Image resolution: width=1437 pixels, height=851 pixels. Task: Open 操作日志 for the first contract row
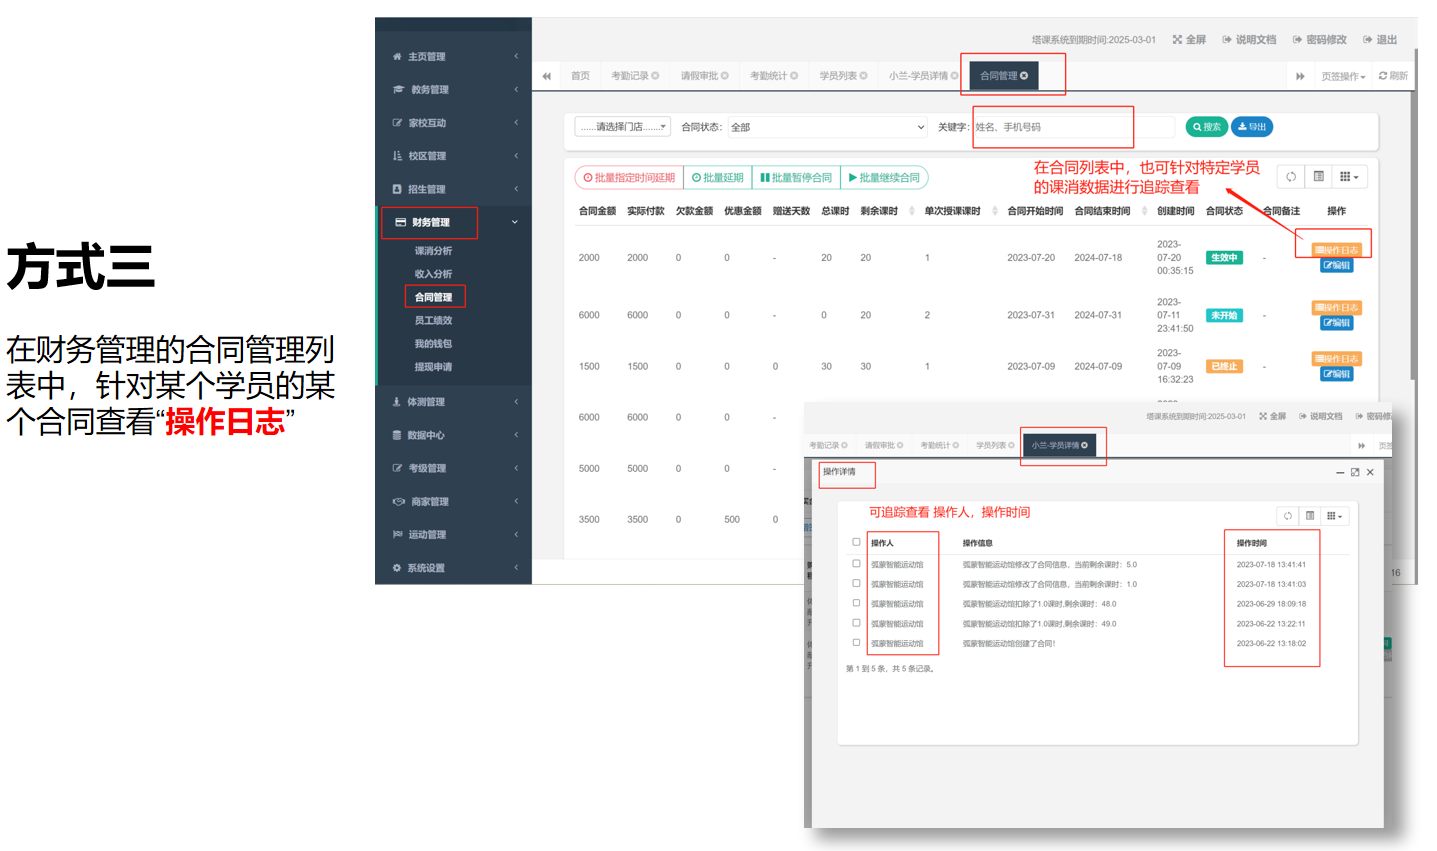[x=1336, y=250]
